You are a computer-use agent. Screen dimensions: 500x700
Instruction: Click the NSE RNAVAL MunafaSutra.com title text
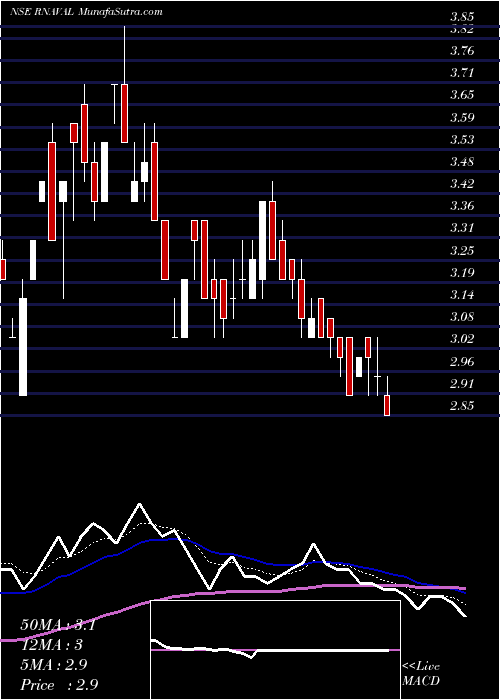coord(86,12)
